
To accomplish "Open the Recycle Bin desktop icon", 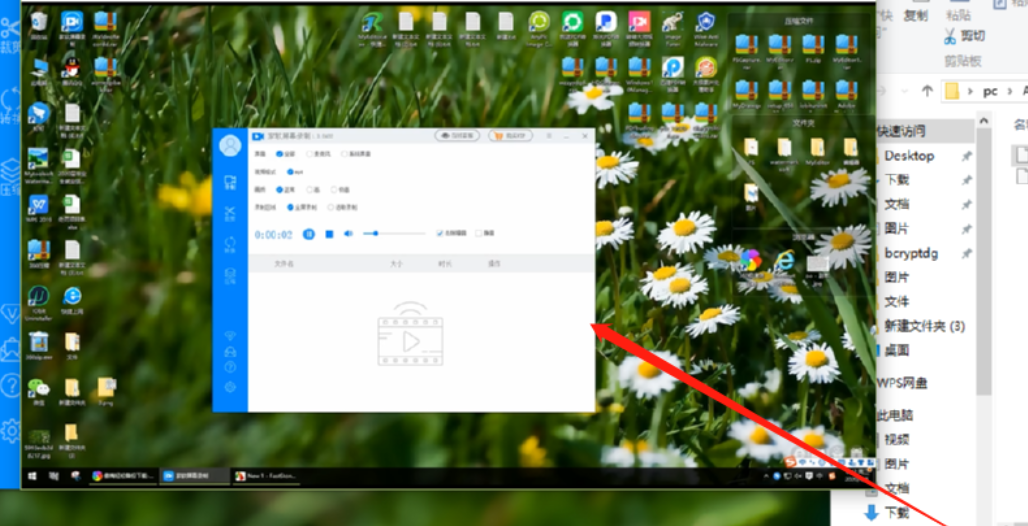I will (x=39, y=25).
